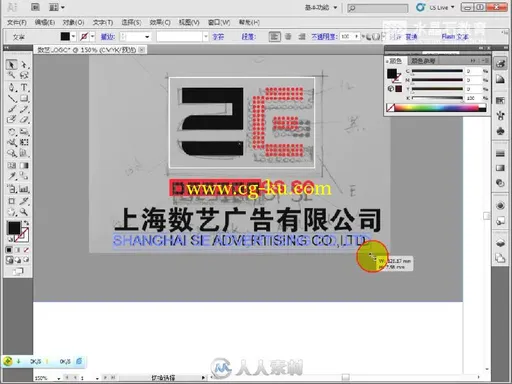Select the Pen tool
The height and width of the screenshot is (384, 512).
point(12,87)
